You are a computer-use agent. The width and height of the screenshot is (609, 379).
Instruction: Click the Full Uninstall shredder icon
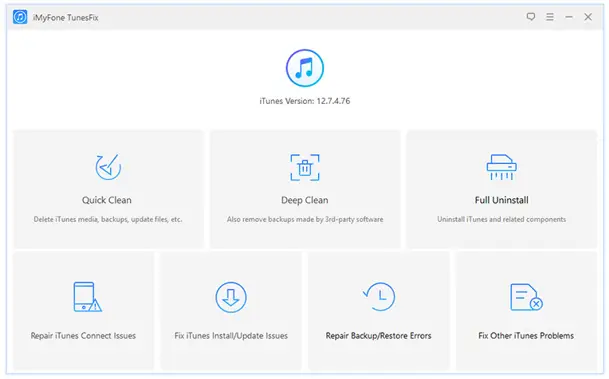coord(501,167)
